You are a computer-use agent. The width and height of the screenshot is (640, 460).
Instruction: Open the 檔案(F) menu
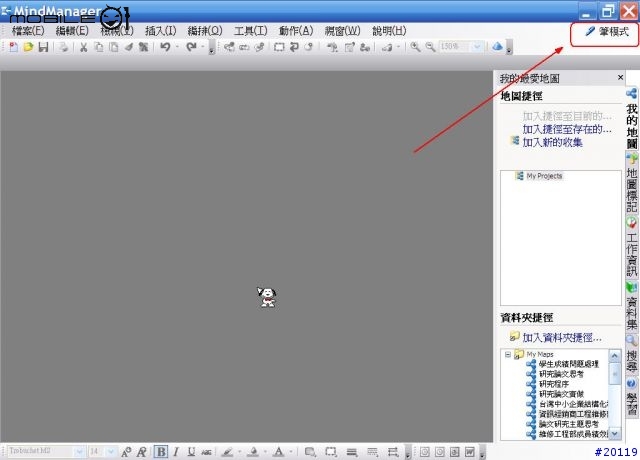coord(28,31)
